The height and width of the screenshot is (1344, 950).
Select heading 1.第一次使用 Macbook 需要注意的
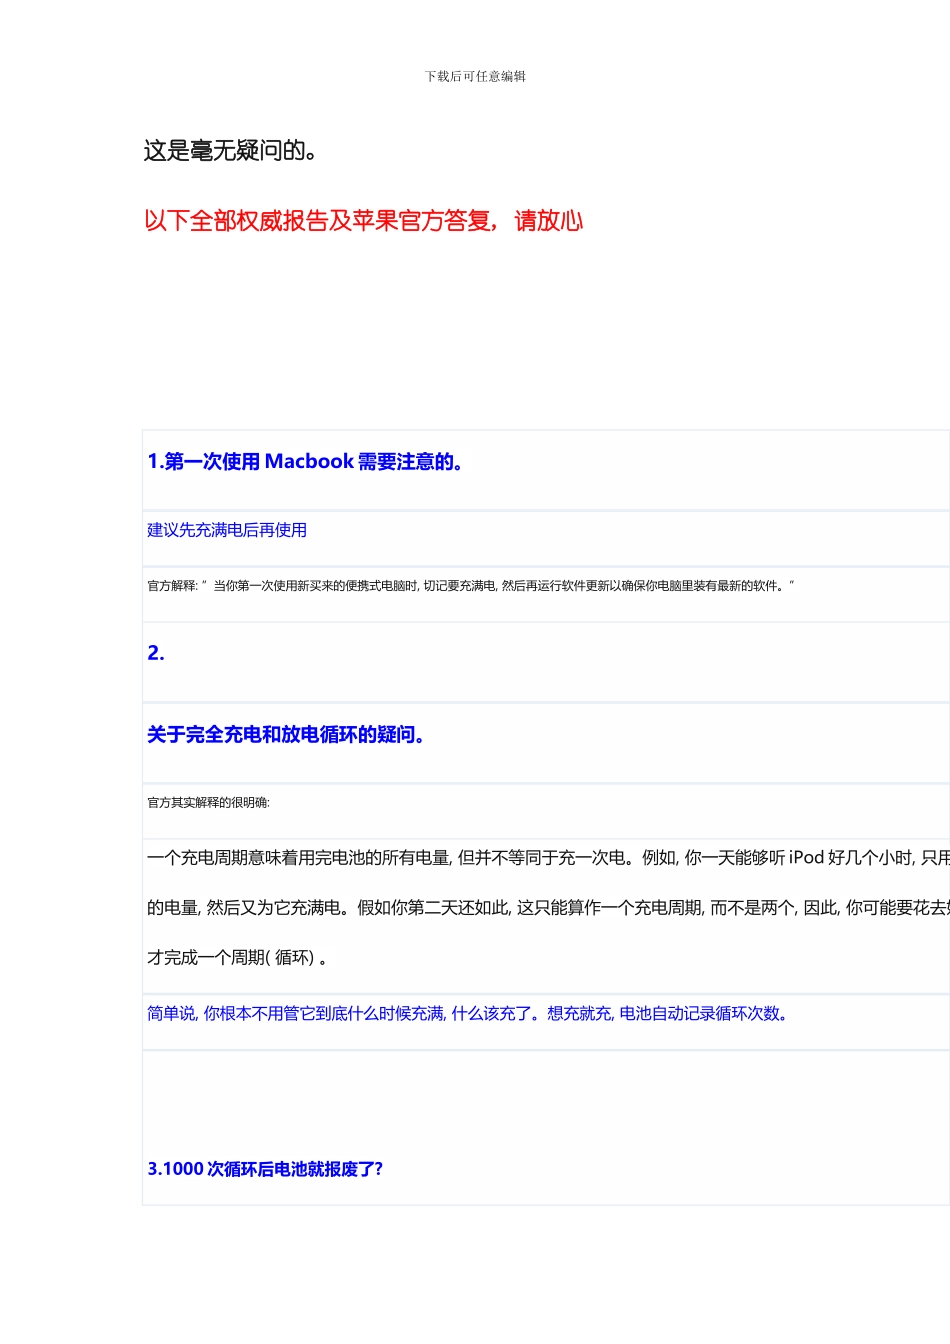tap(305, 462)
